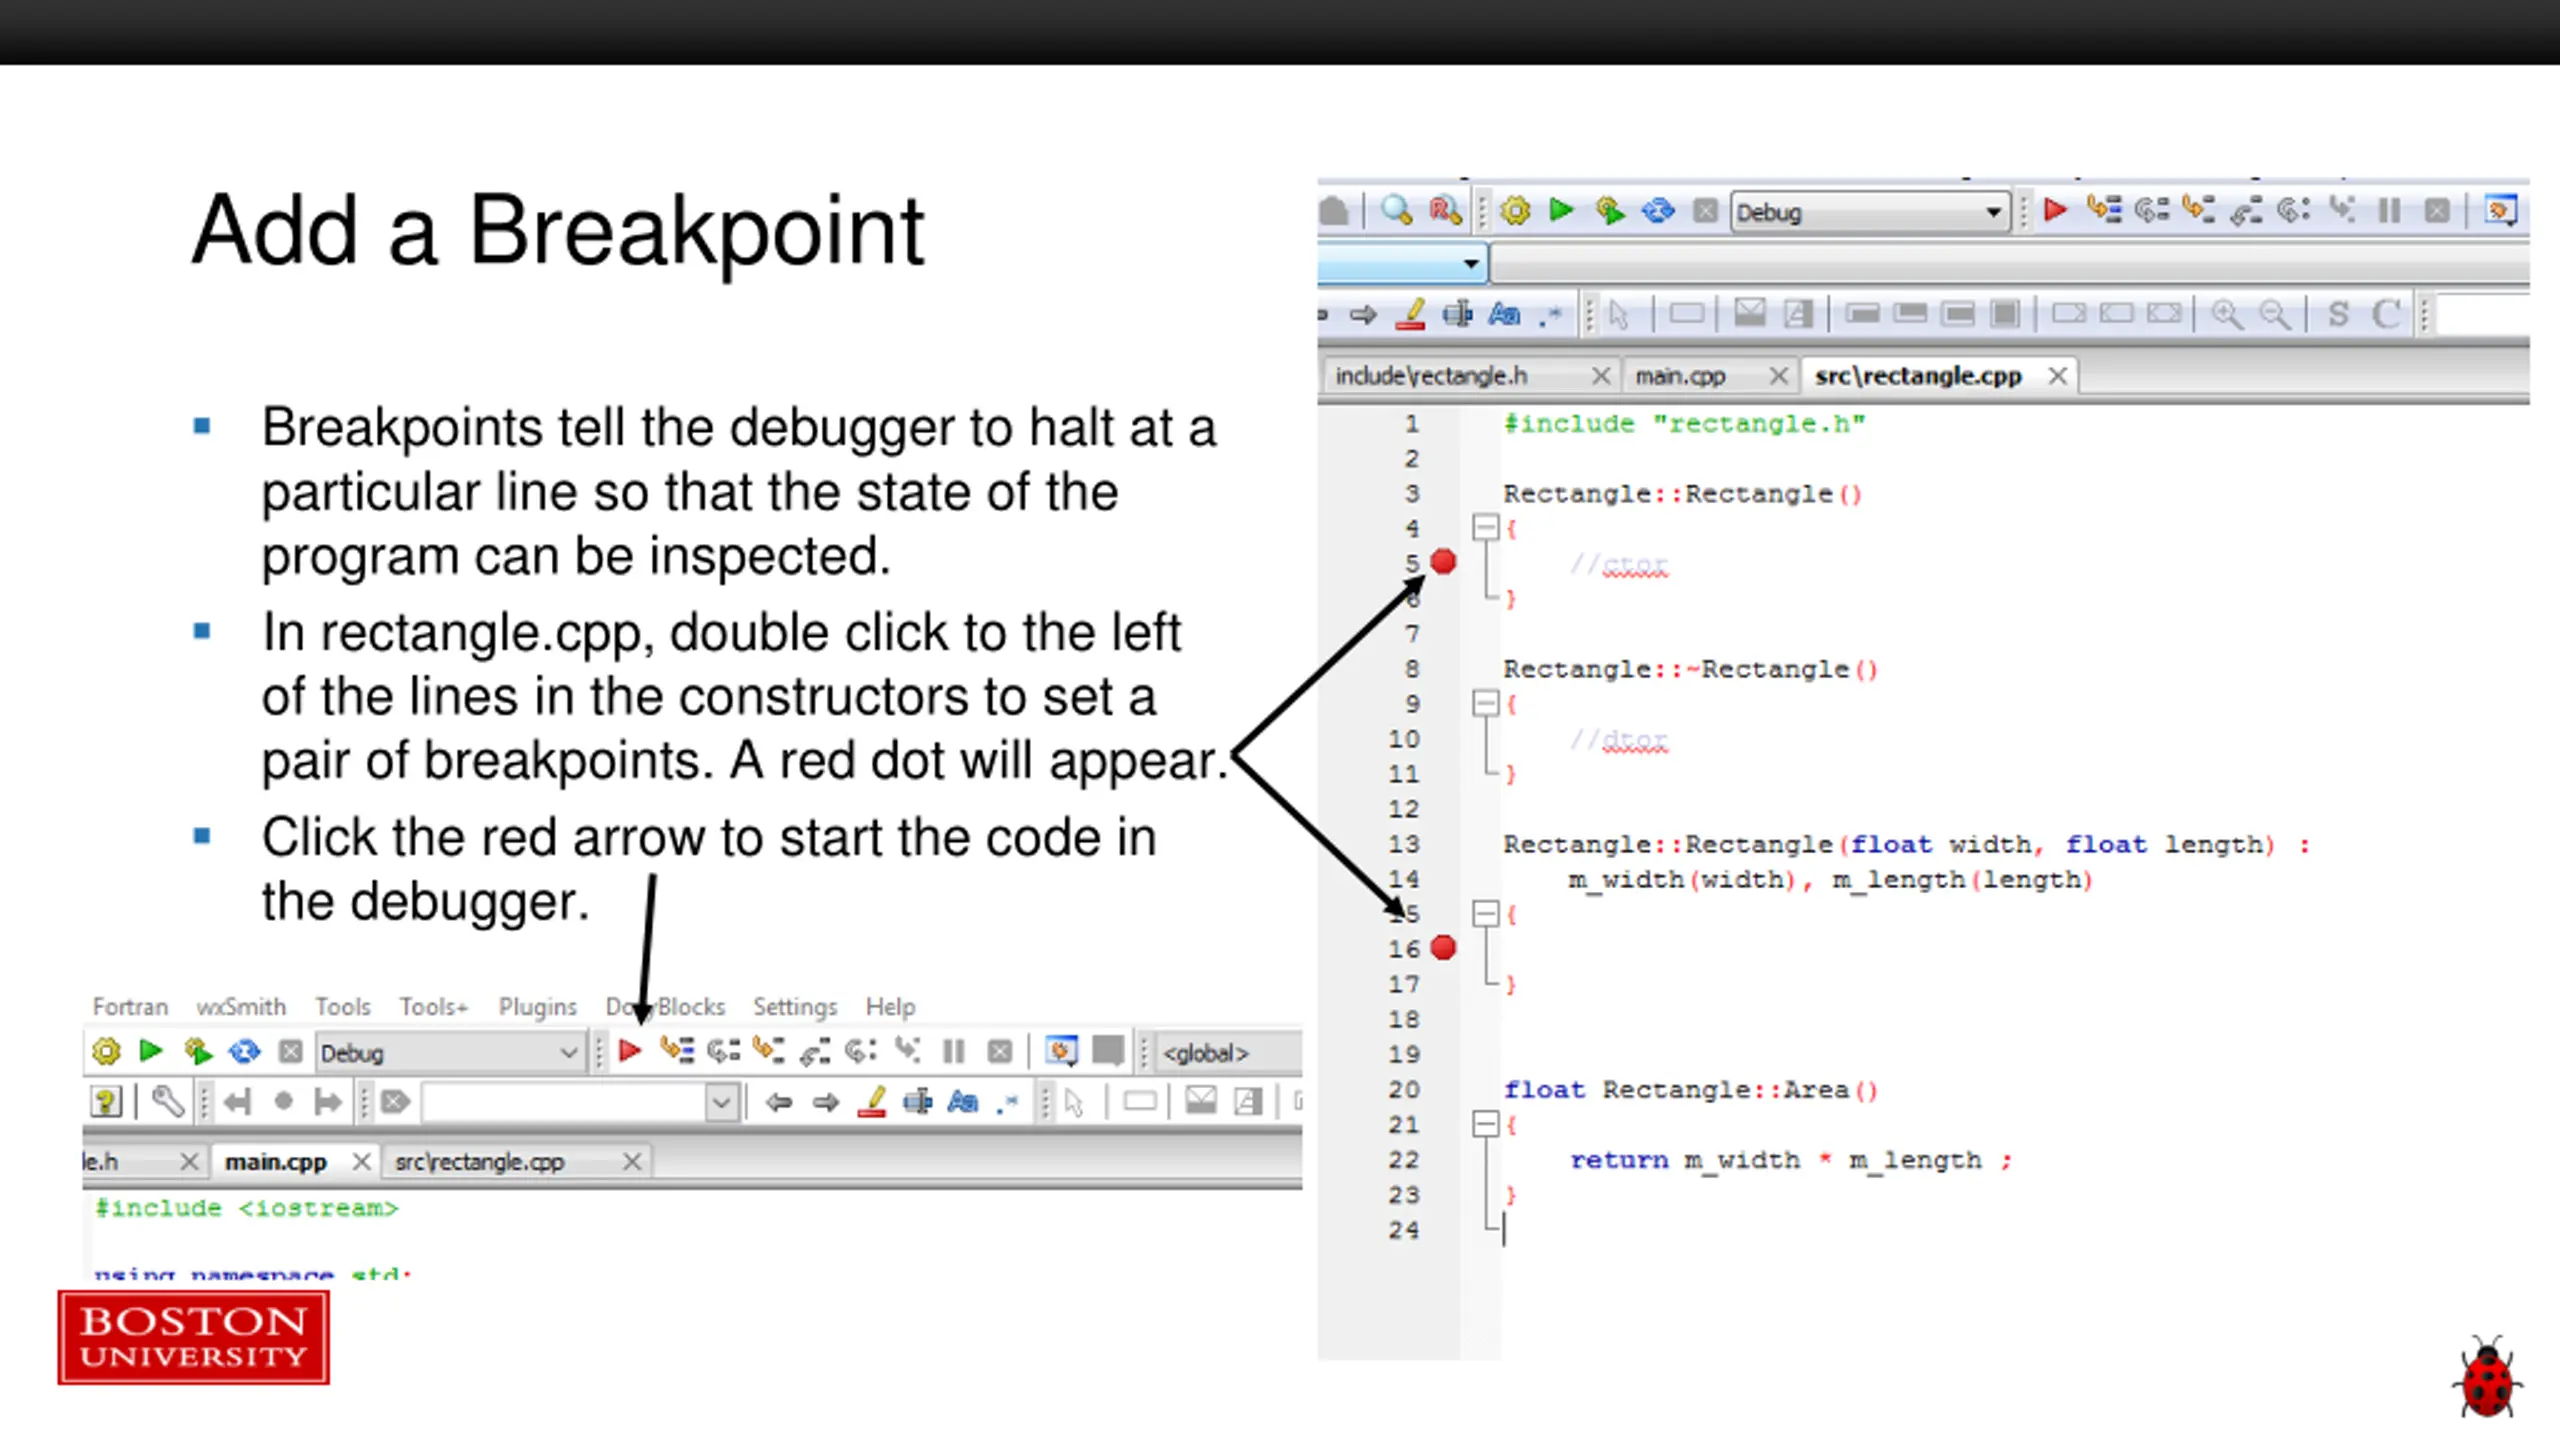Click Step into icon in the main.cpp screenshot
This screenshot has height=1440, width=2560.
tap(769, 1051)
